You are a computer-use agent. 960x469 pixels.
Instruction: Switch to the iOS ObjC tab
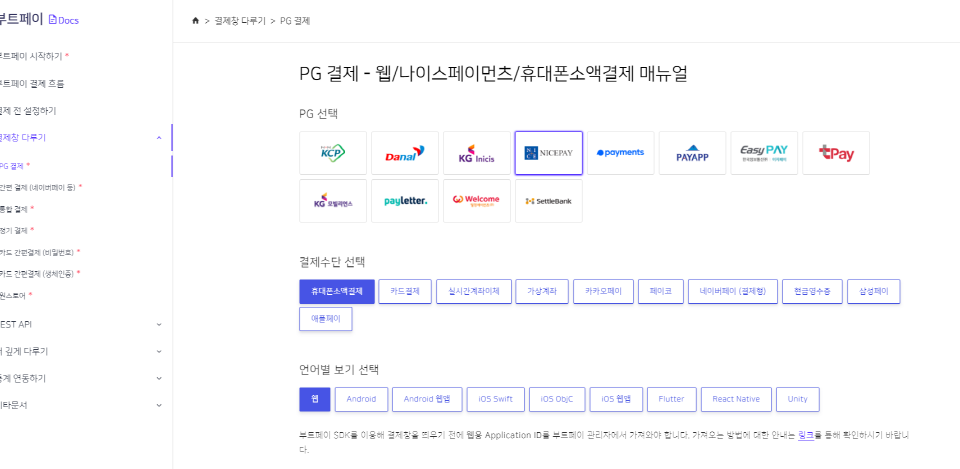pyautogui.click(x=557, y=399)
